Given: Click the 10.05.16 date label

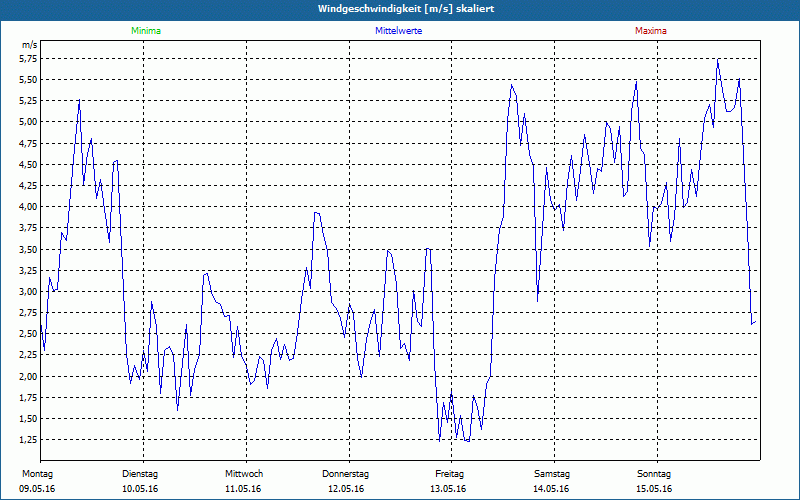Looking at the screenshot, I should (140, 489).
